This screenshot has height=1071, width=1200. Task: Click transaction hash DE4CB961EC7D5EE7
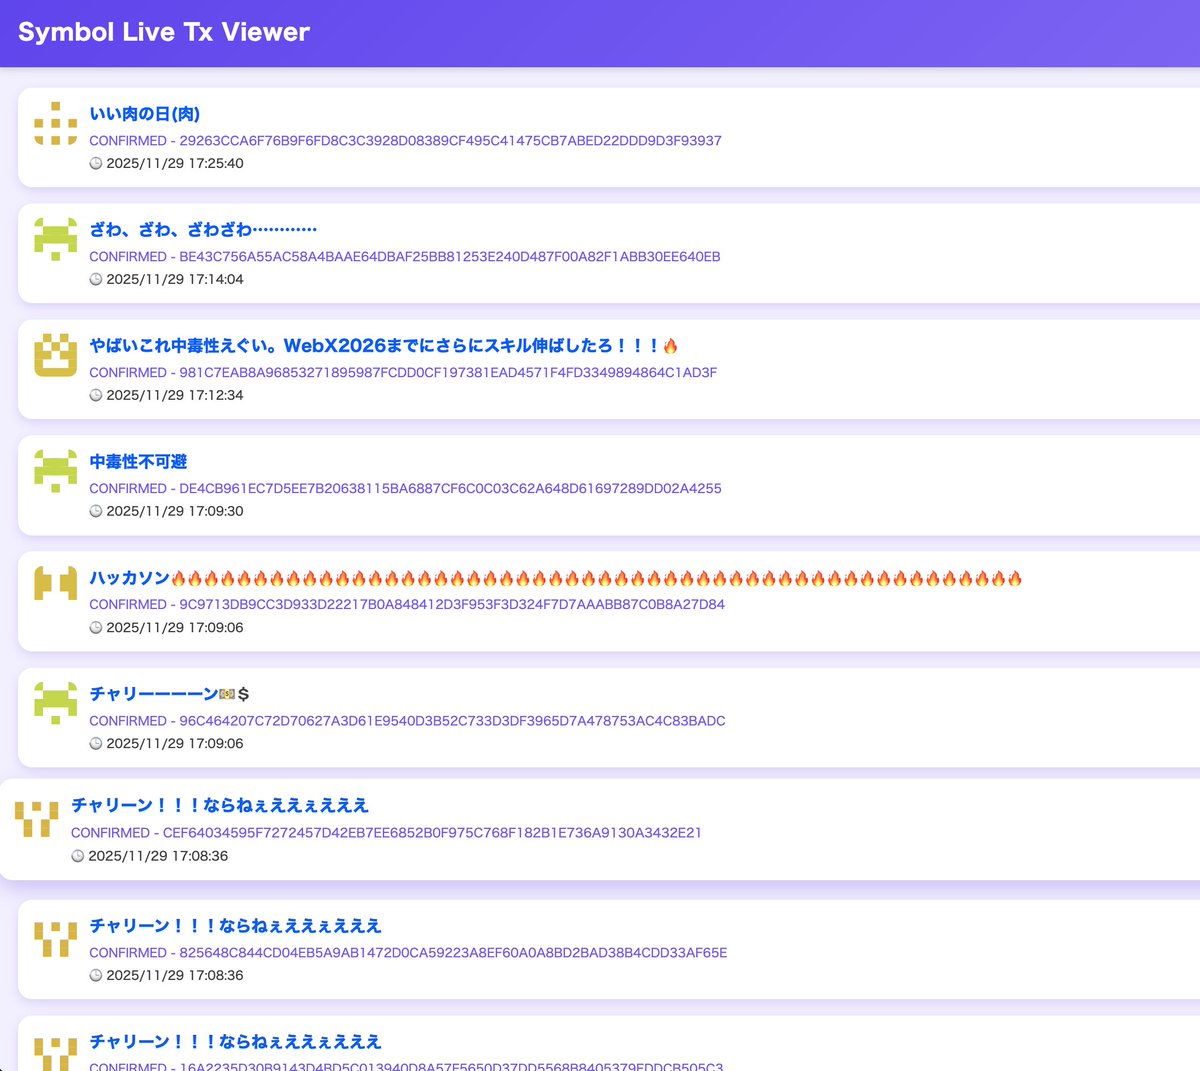tap(450, 489)
